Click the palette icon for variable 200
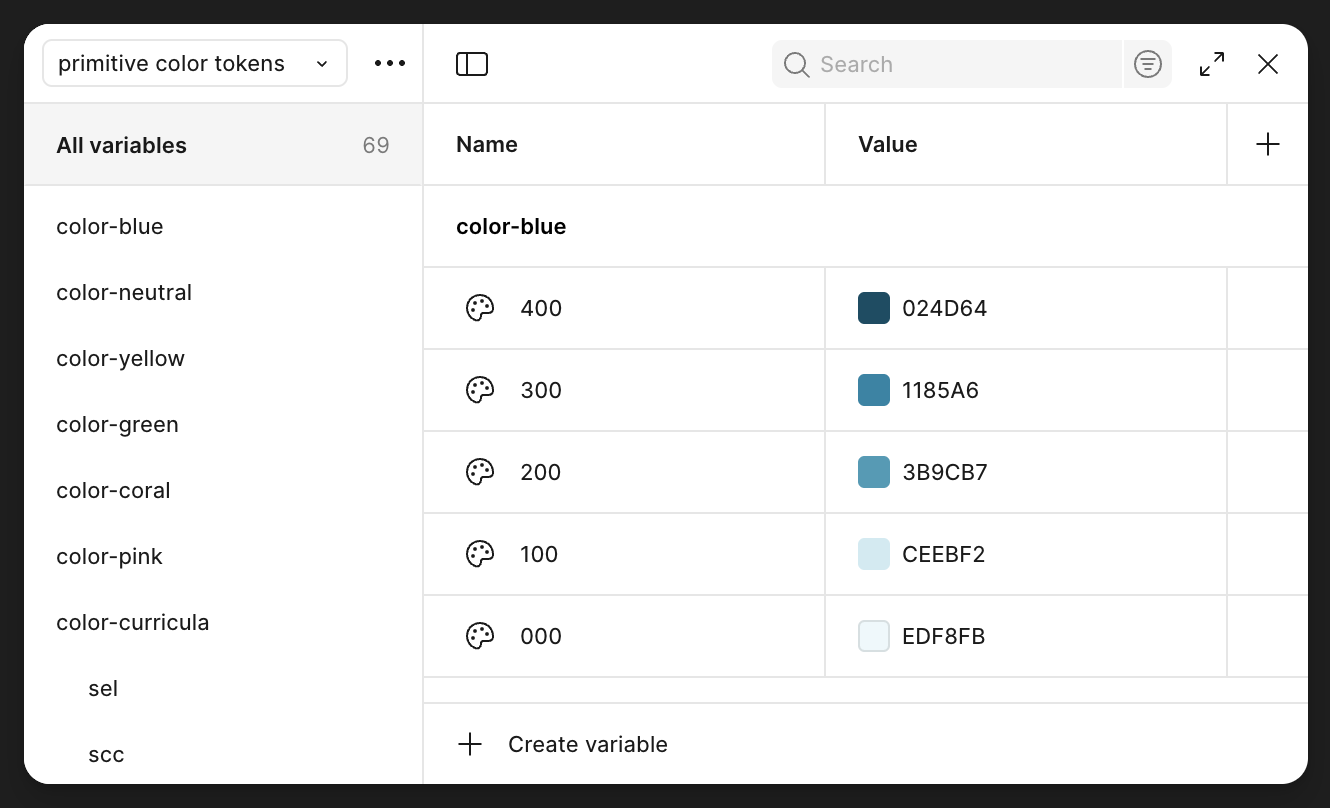 coord(480,472)
